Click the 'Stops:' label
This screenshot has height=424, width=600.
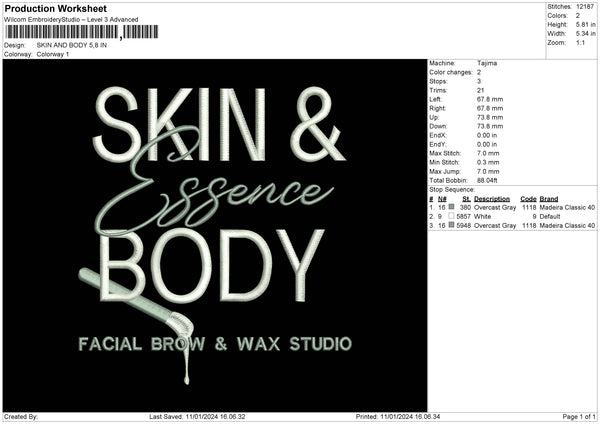(438, 82)
